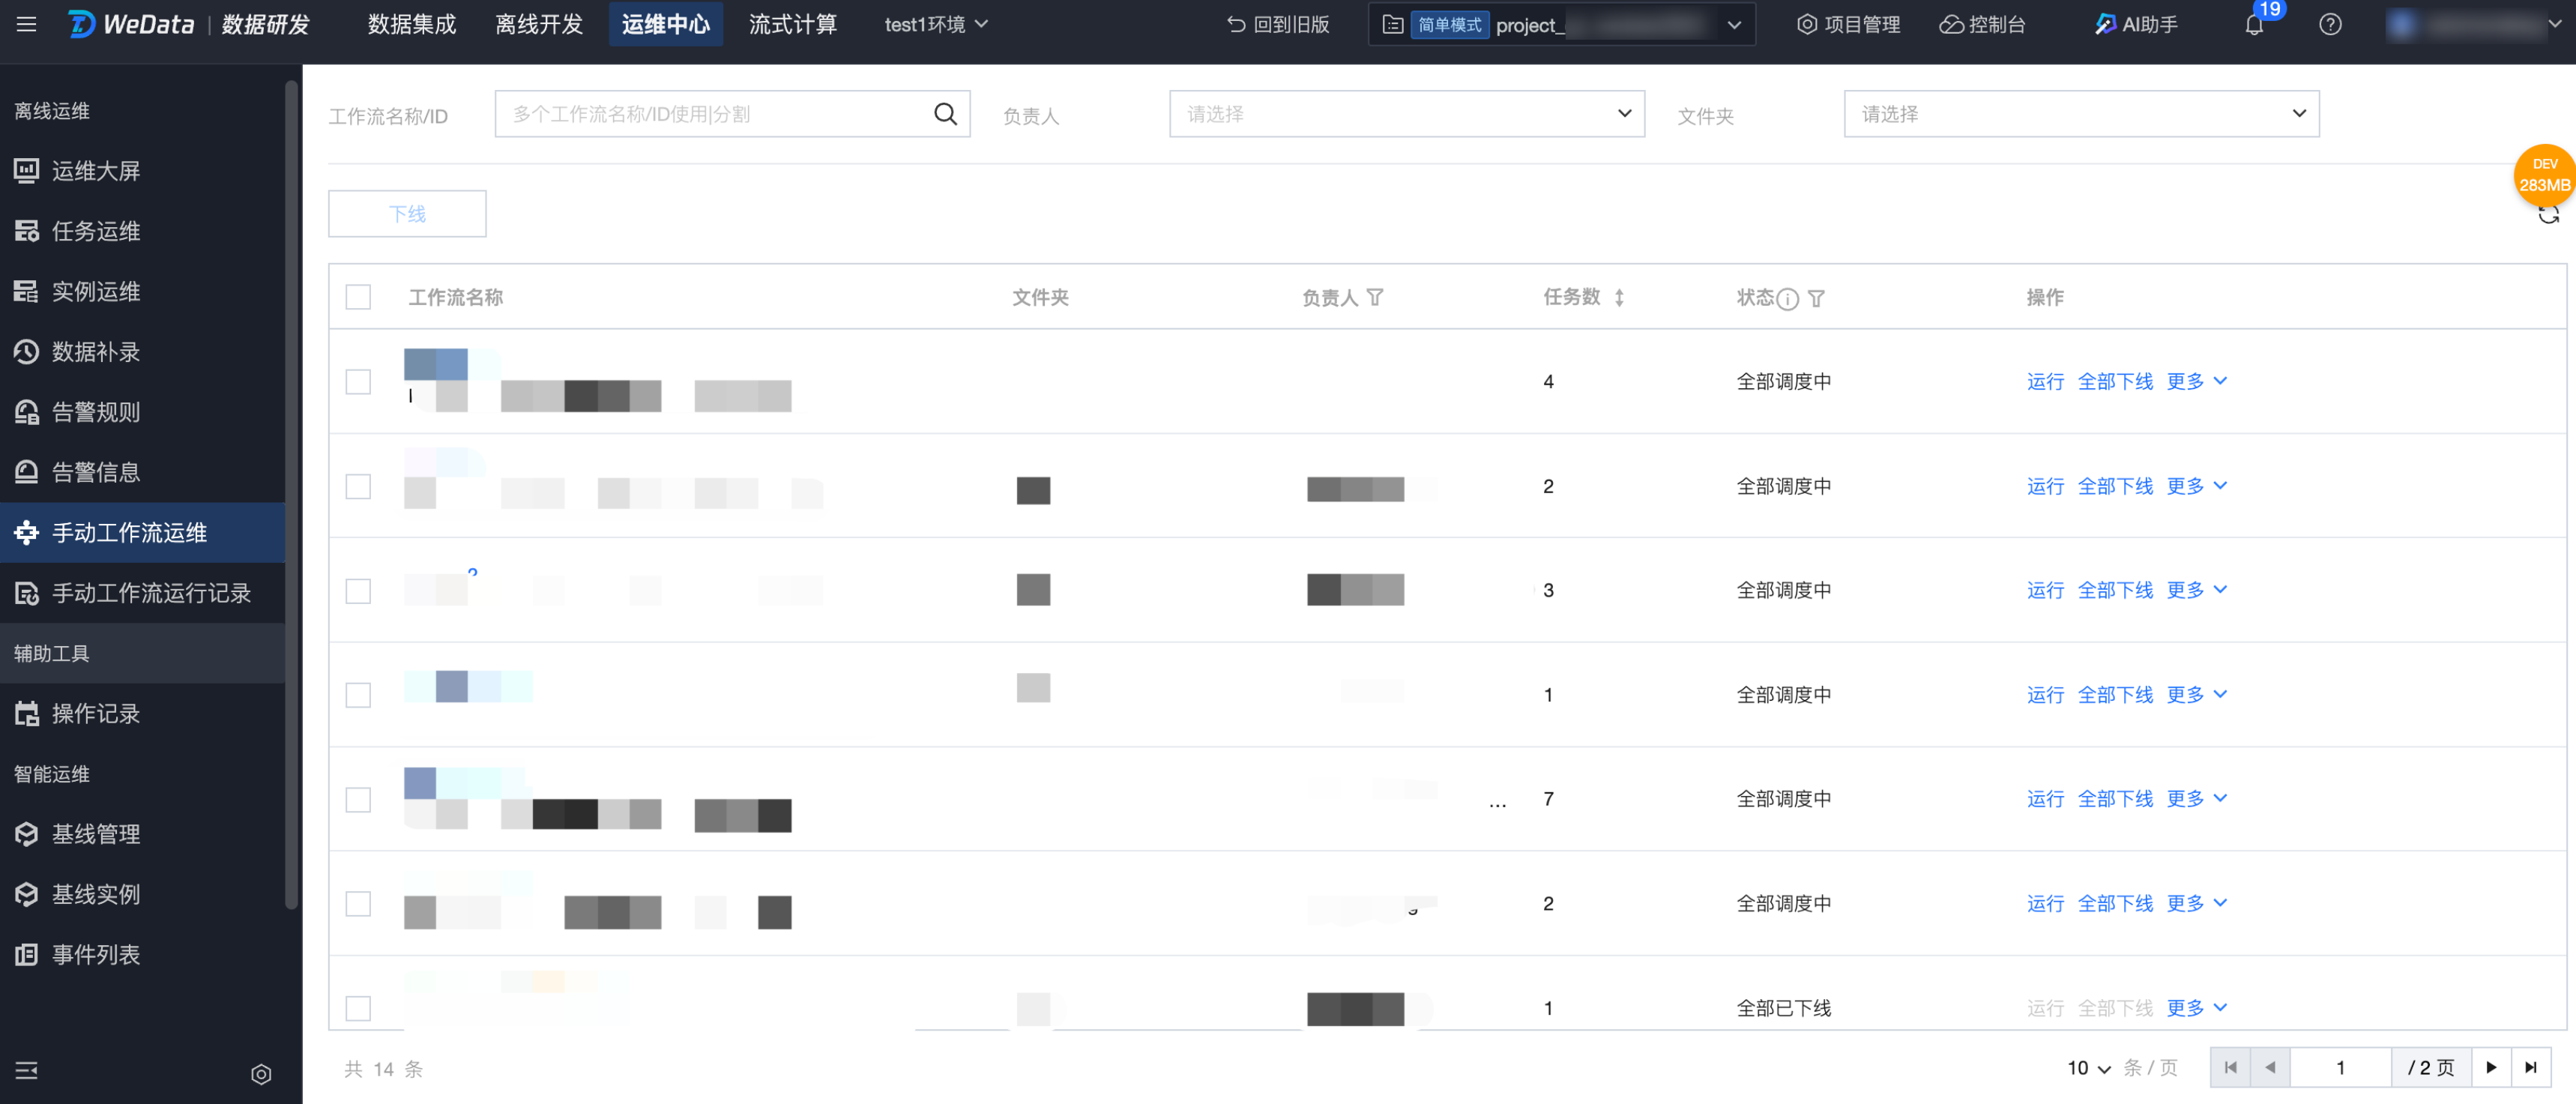Screen dimensions: 2576x1104
Task: Open the notification bell icon
Action: pos(2253,25)
